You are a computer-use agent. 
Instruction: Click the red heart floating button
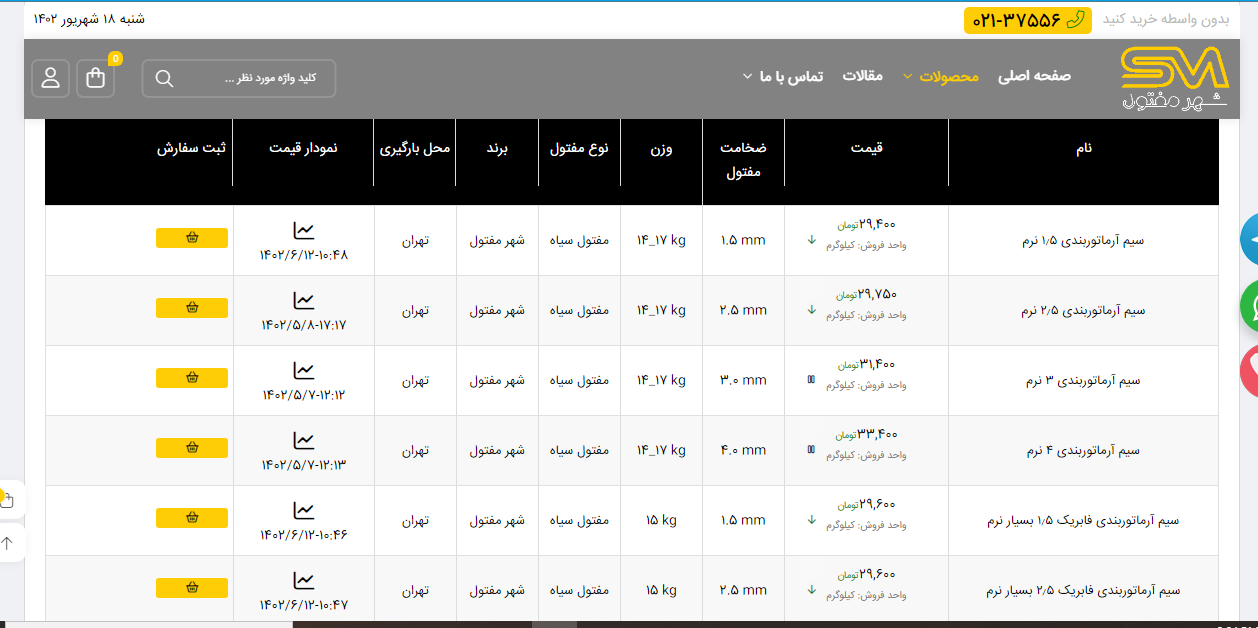click(1249, 372)
